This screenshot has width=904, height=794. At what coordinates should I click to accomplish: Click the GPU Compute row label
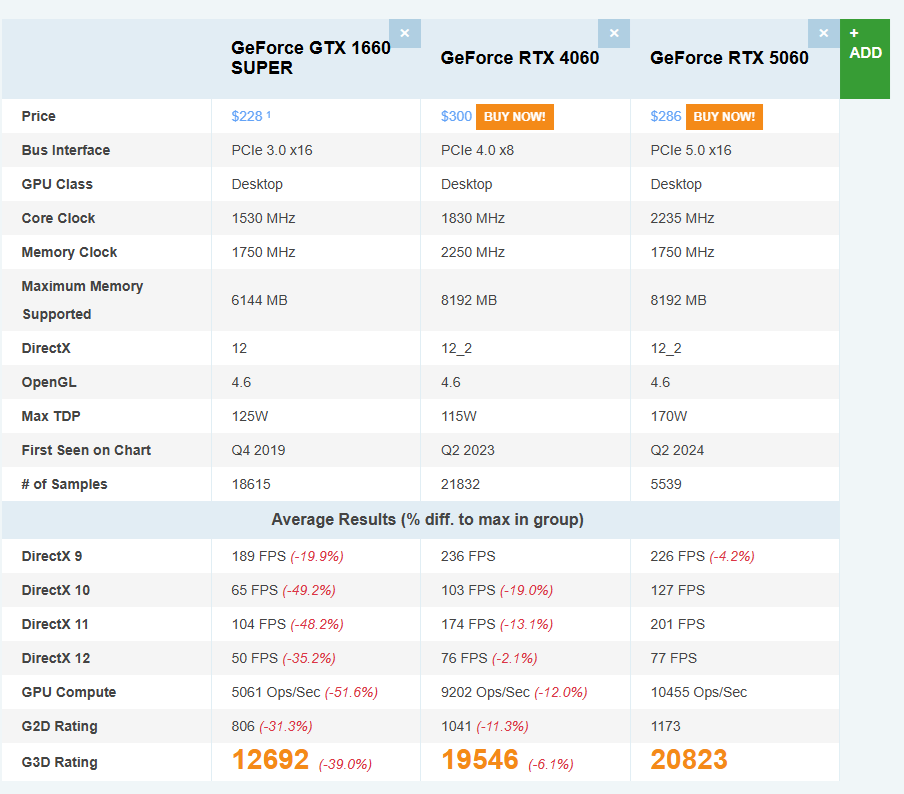pos(69,692)
